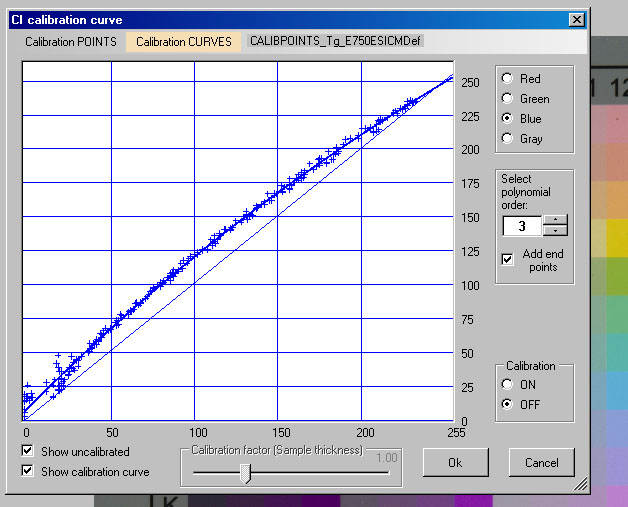Select the Green channel radio button
628x507 pixels.
coord(507,98)
